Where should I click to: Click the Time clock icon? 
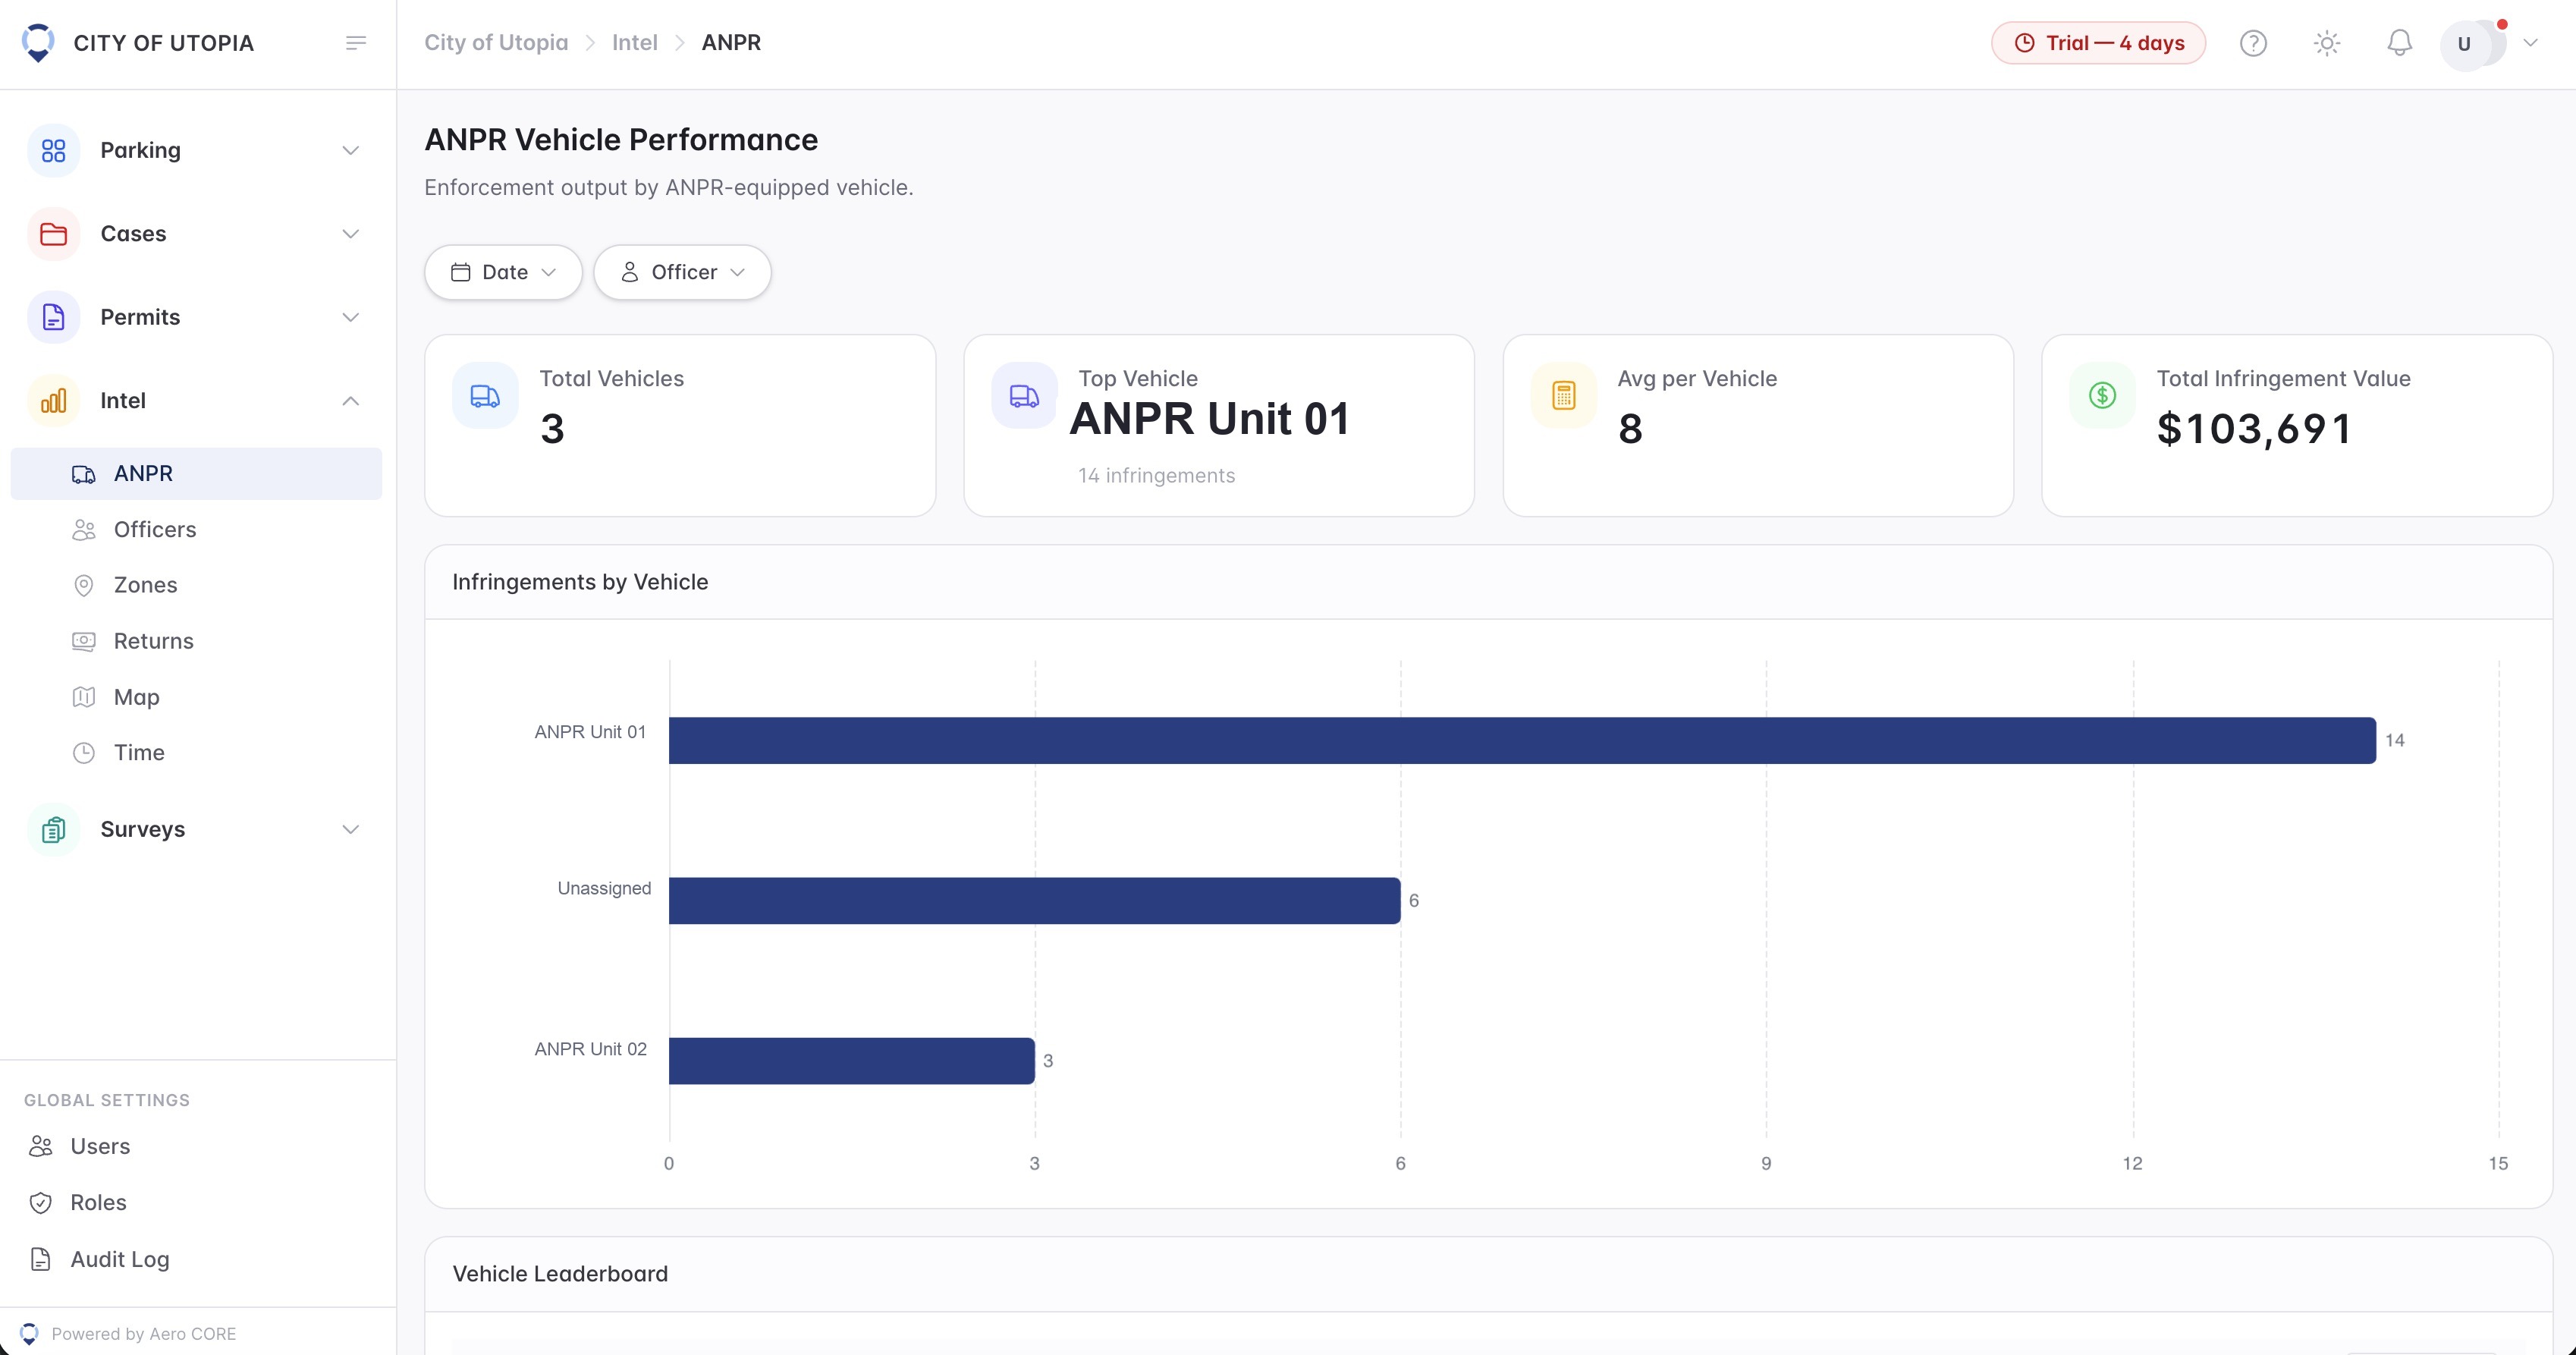(84, 753)
